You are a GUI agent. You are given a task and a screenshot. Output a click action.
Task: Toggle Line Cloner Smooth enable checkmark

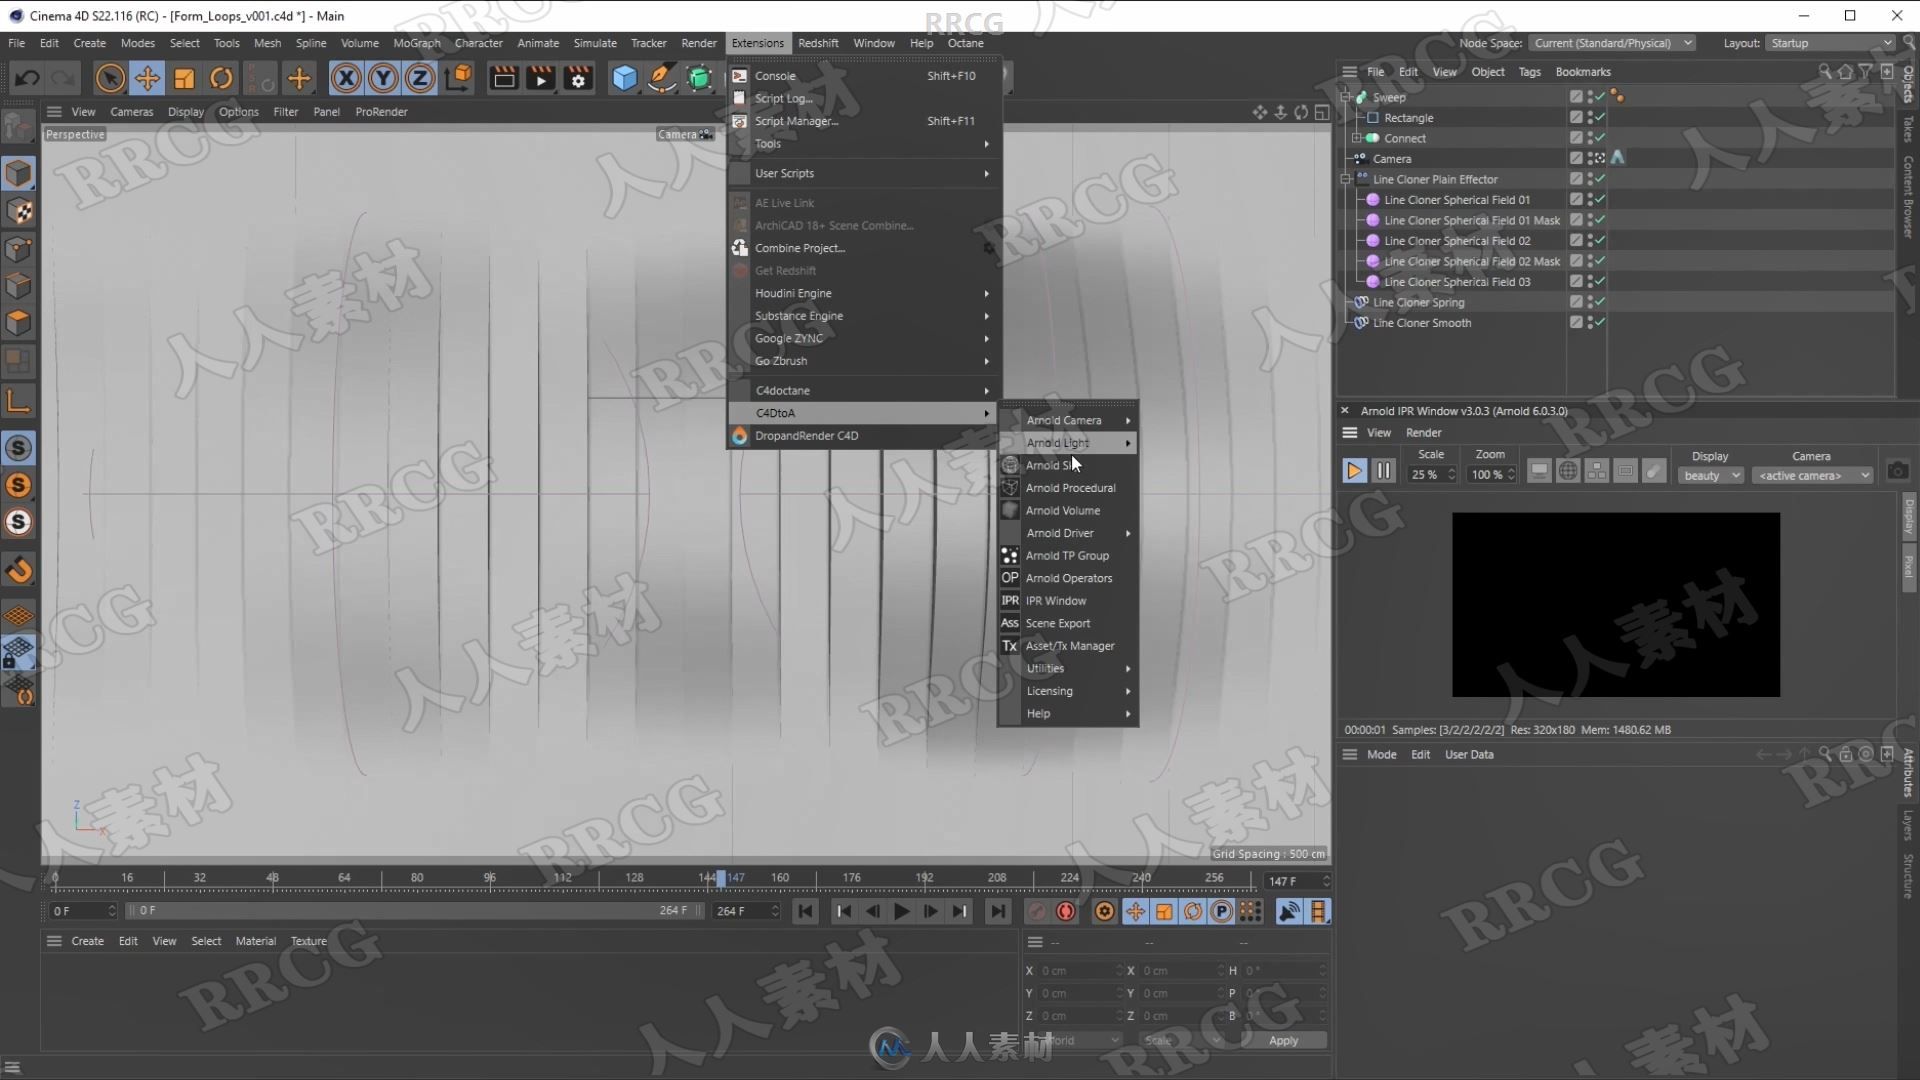pos(1600,322)
